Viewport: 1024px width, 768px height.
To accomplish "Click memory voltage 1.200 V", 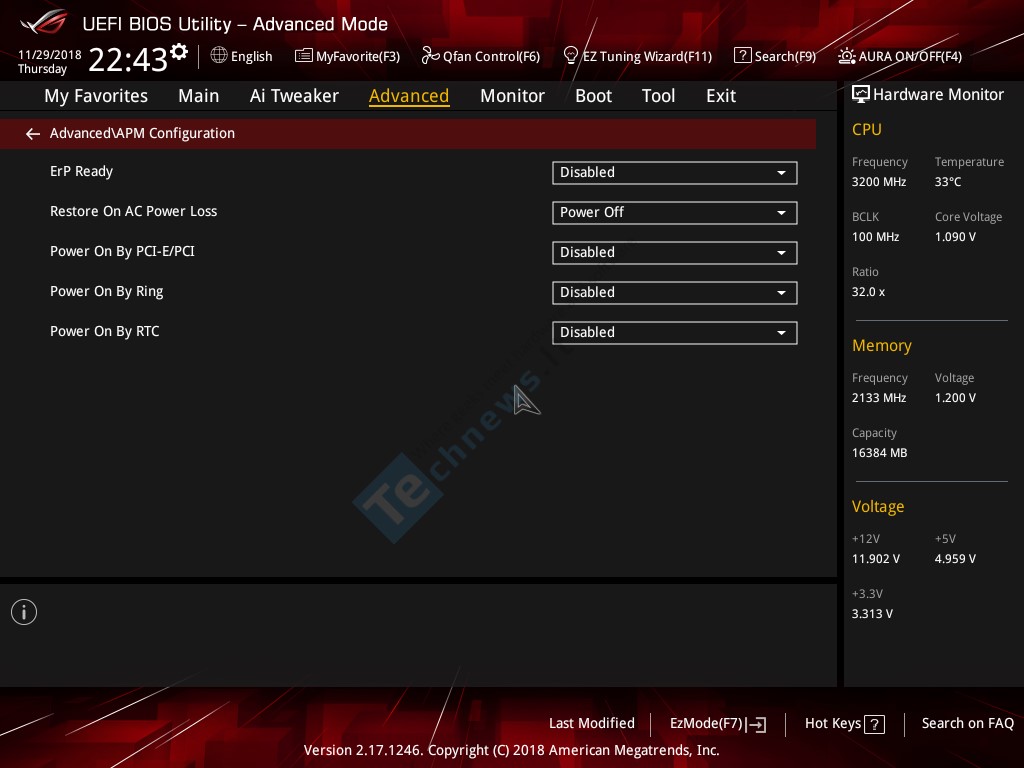I will pos(955,398).
